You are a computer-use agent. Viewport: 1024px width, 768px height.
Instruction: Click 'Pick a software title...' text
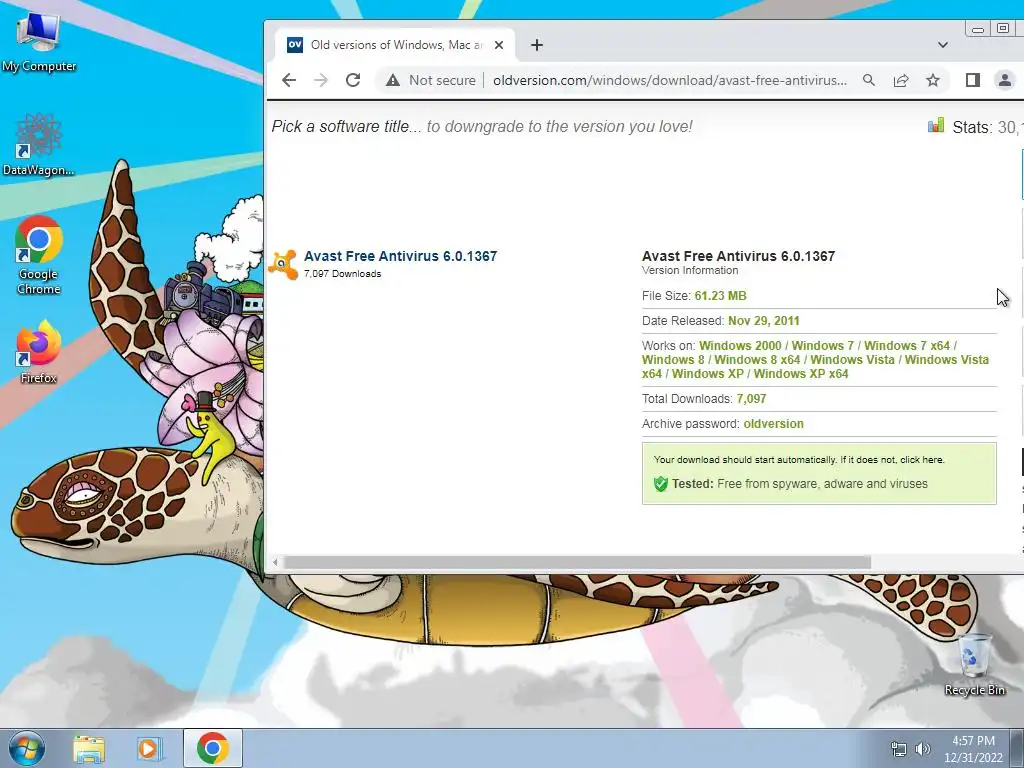pos(347,127)
